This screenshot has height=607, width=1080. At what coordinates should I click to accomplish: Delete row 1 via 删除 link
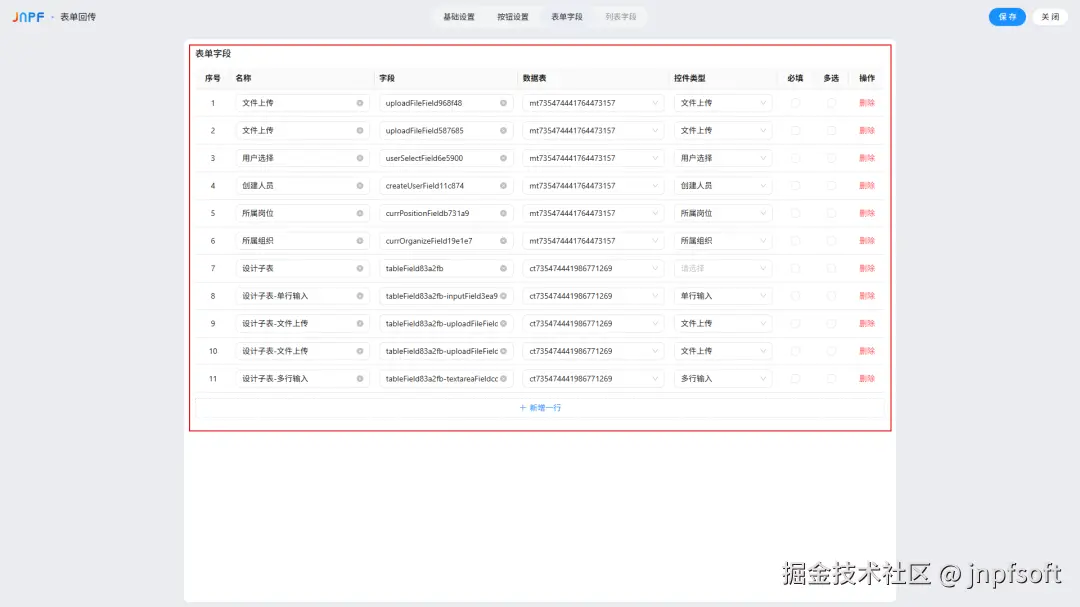(866, 103)
